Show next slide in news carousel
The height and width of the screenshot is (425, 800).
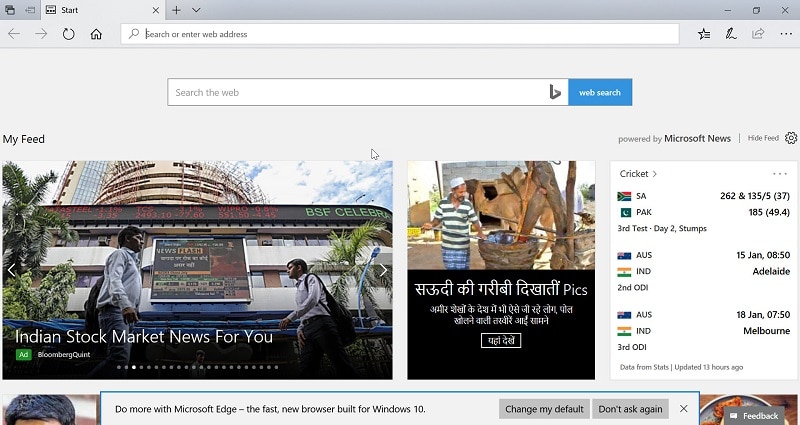pyautogui.click(x=383, y=270)
